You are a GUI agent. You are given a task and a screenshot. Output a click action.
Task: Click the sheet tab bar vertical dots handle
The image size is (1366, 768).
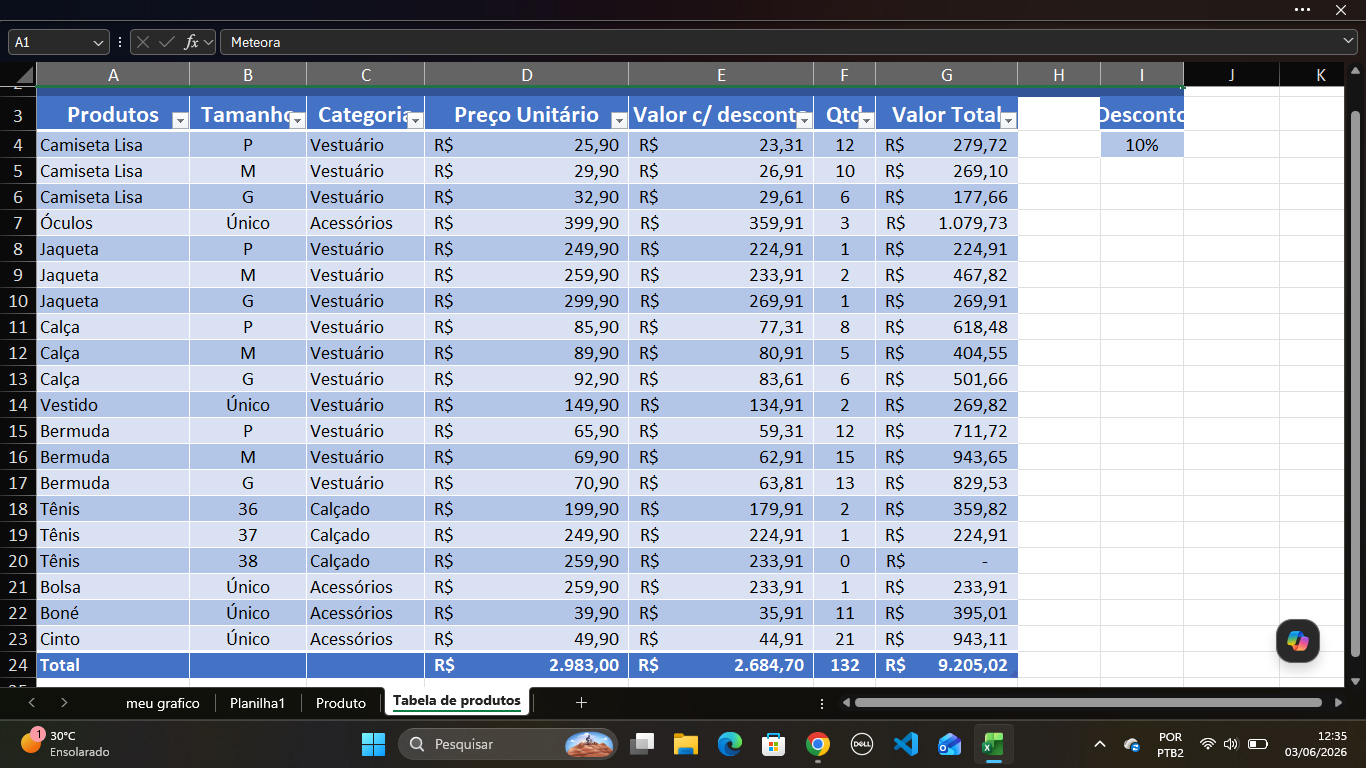(x=822, y=703)
